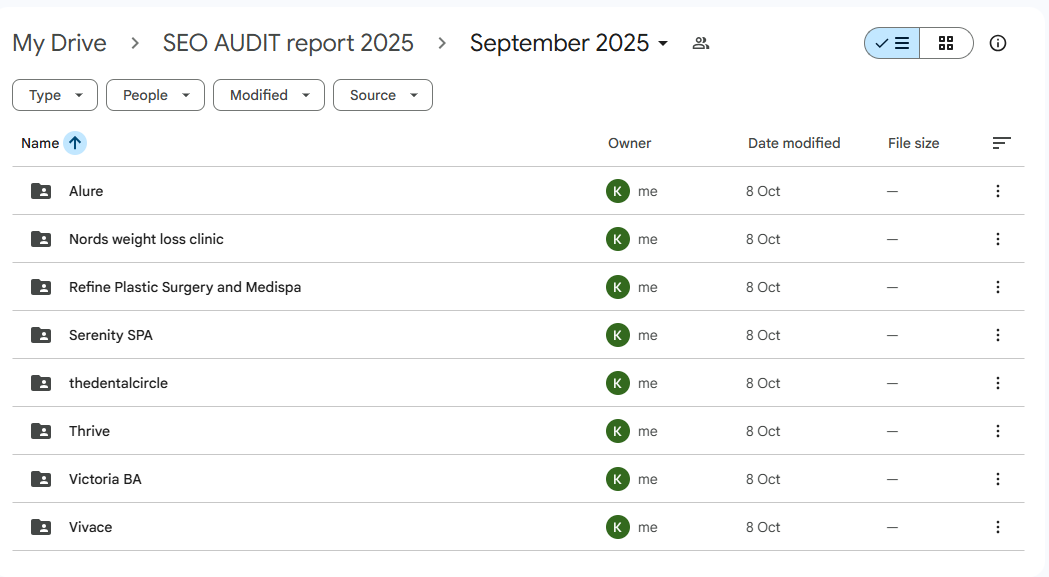Select the Nords weight loss clinic folder
Image resolution: width=1049 pixels, height=577 pixels.
click(146, 239)
